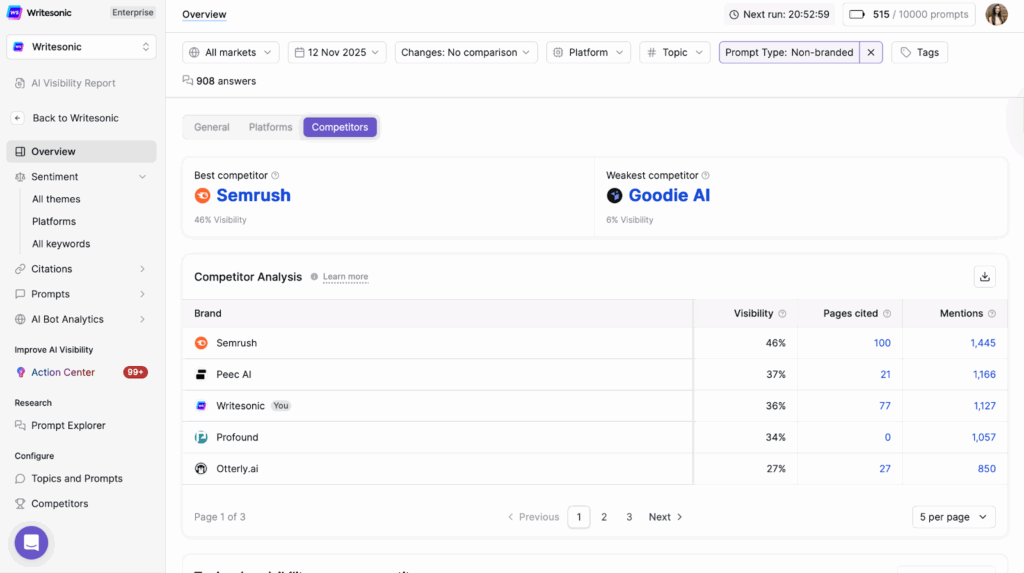Image resolution: width=1024 pixels, height=573 pixels.
Task: Click the Mentions column info icon
Action: (x=991, y=314)
